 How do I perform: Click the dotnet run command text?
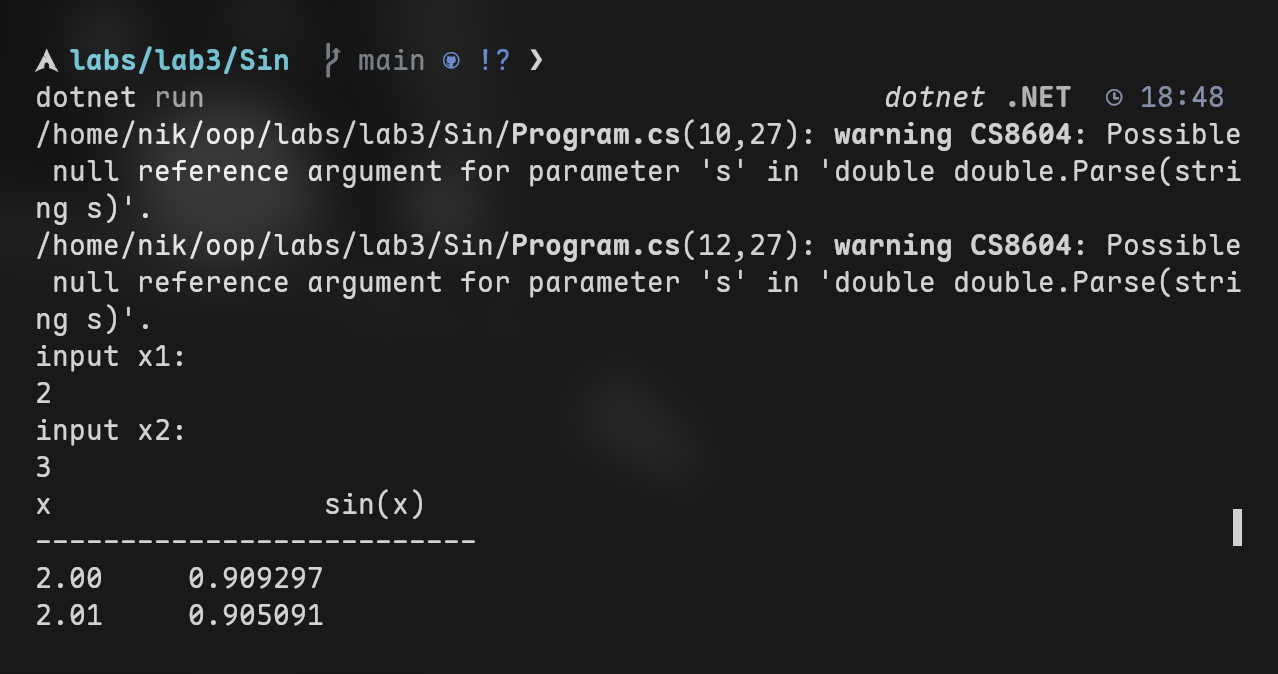(119, 98)
